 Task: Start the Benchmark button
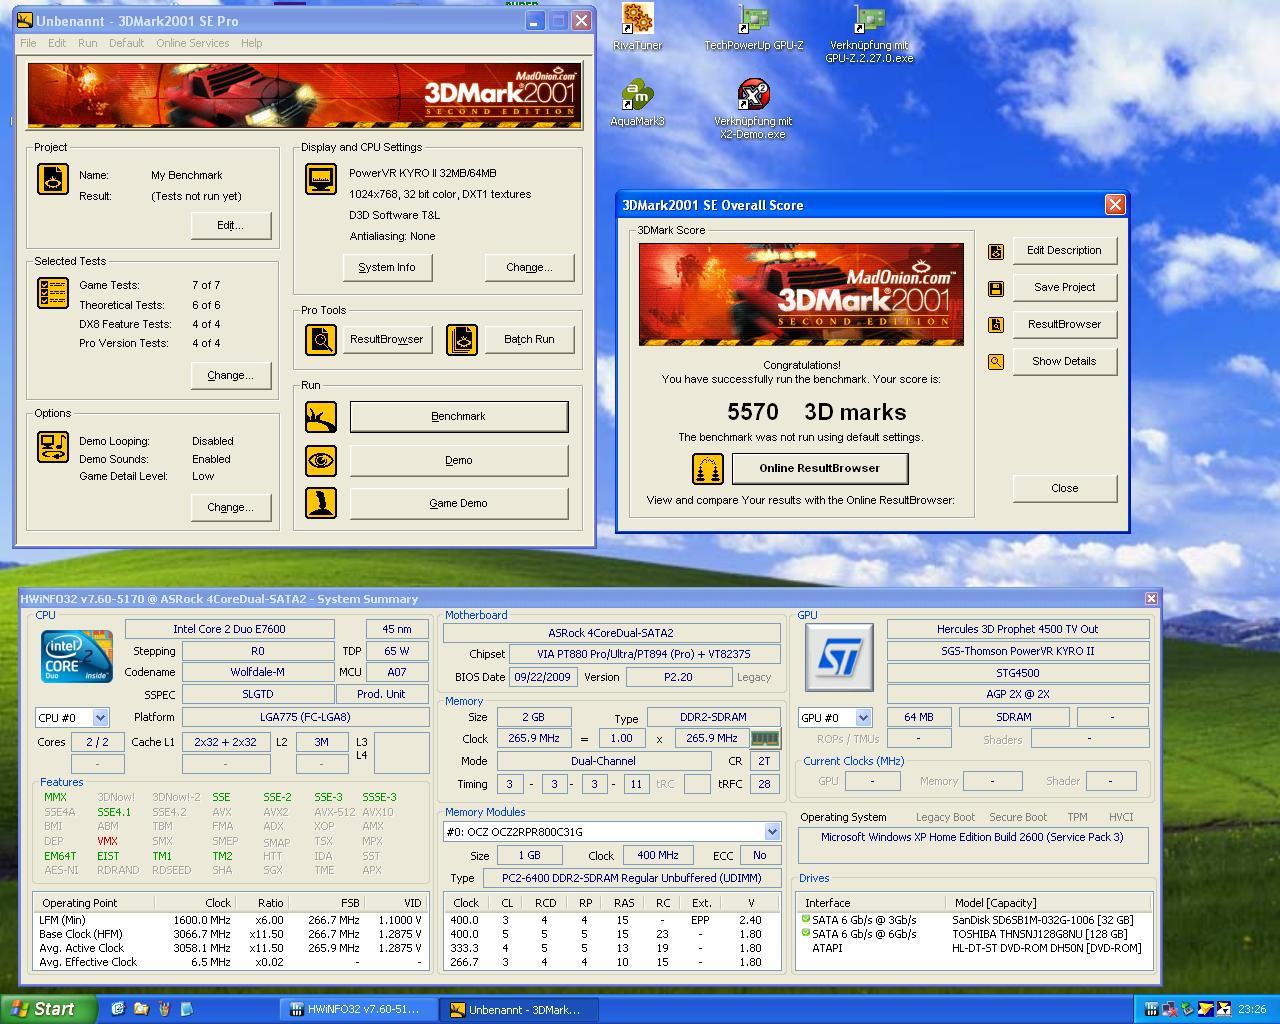[459, 417]
